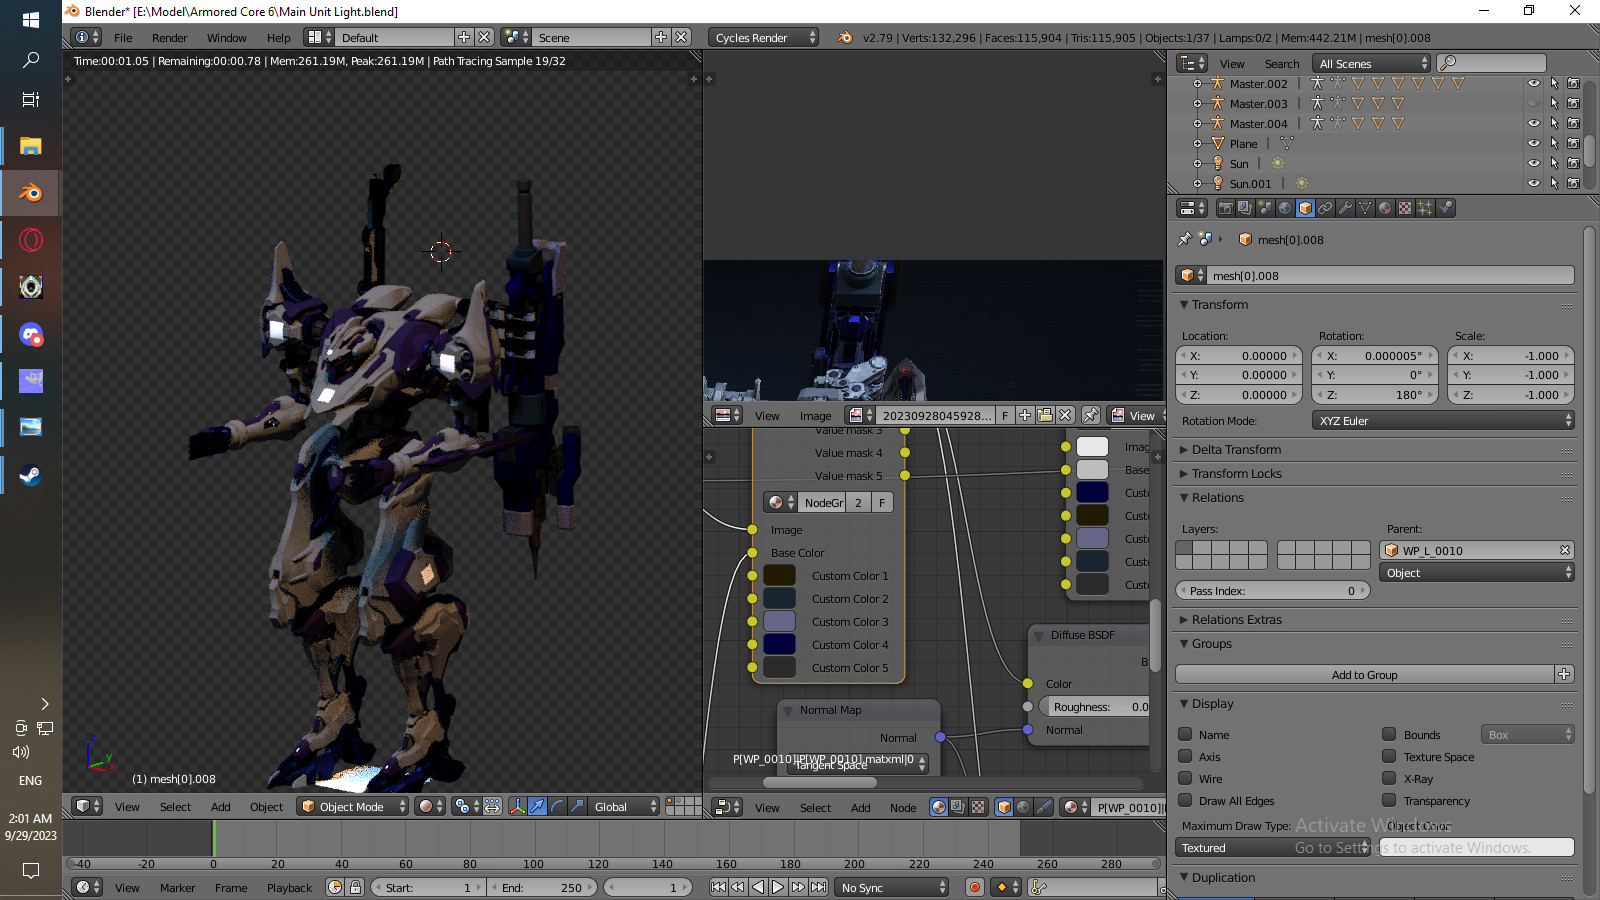The image size is (1600, 900).
Task: Enable the Axis display checkbox
Action: click(1185, 756)
